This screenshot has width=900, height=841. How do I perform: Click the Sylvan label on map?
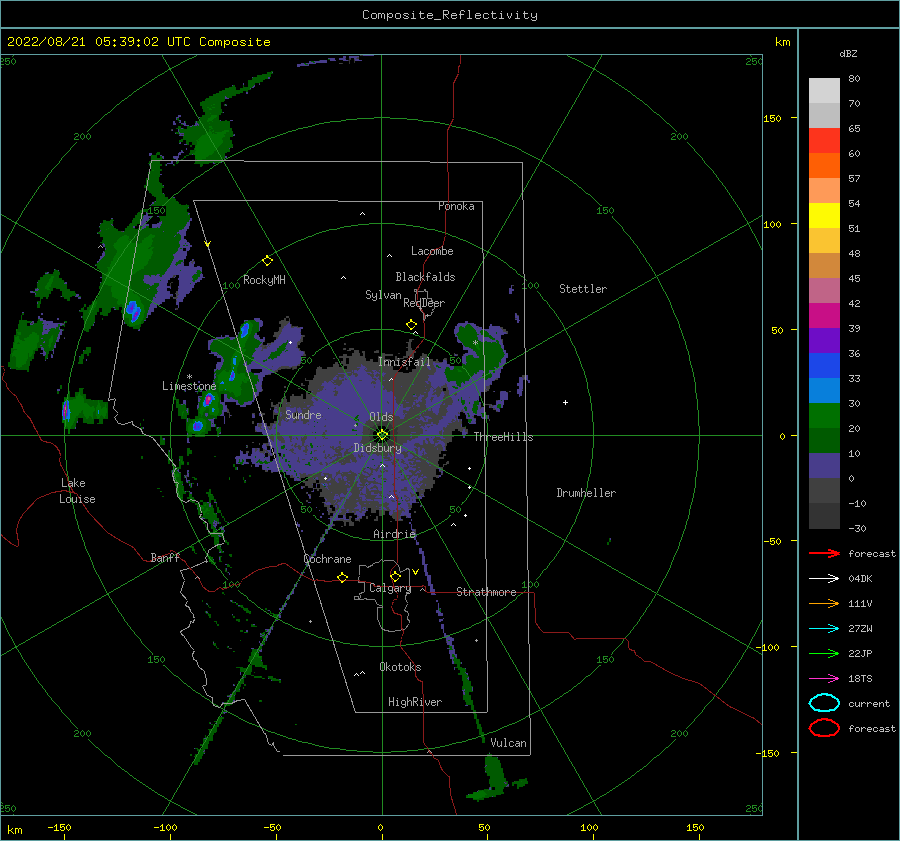[383, 295]
